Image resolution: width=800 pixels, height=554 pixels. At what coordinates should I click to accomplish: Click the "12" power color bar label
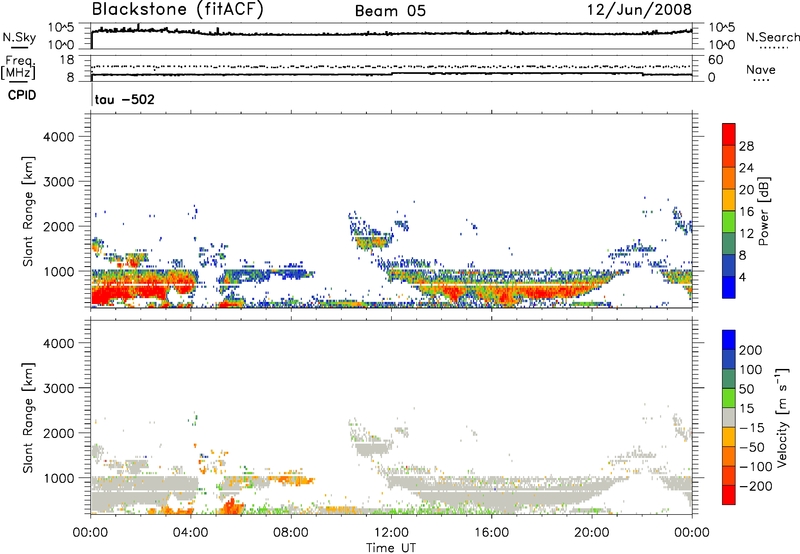coord(746,234)
